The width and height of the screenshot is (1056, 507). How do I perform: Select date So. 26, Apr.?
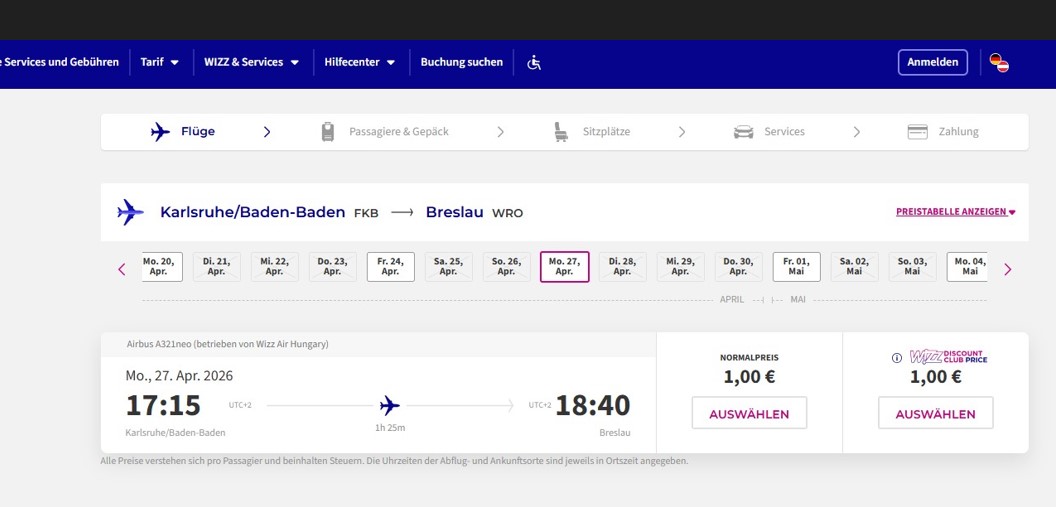(x=506, y=267)
